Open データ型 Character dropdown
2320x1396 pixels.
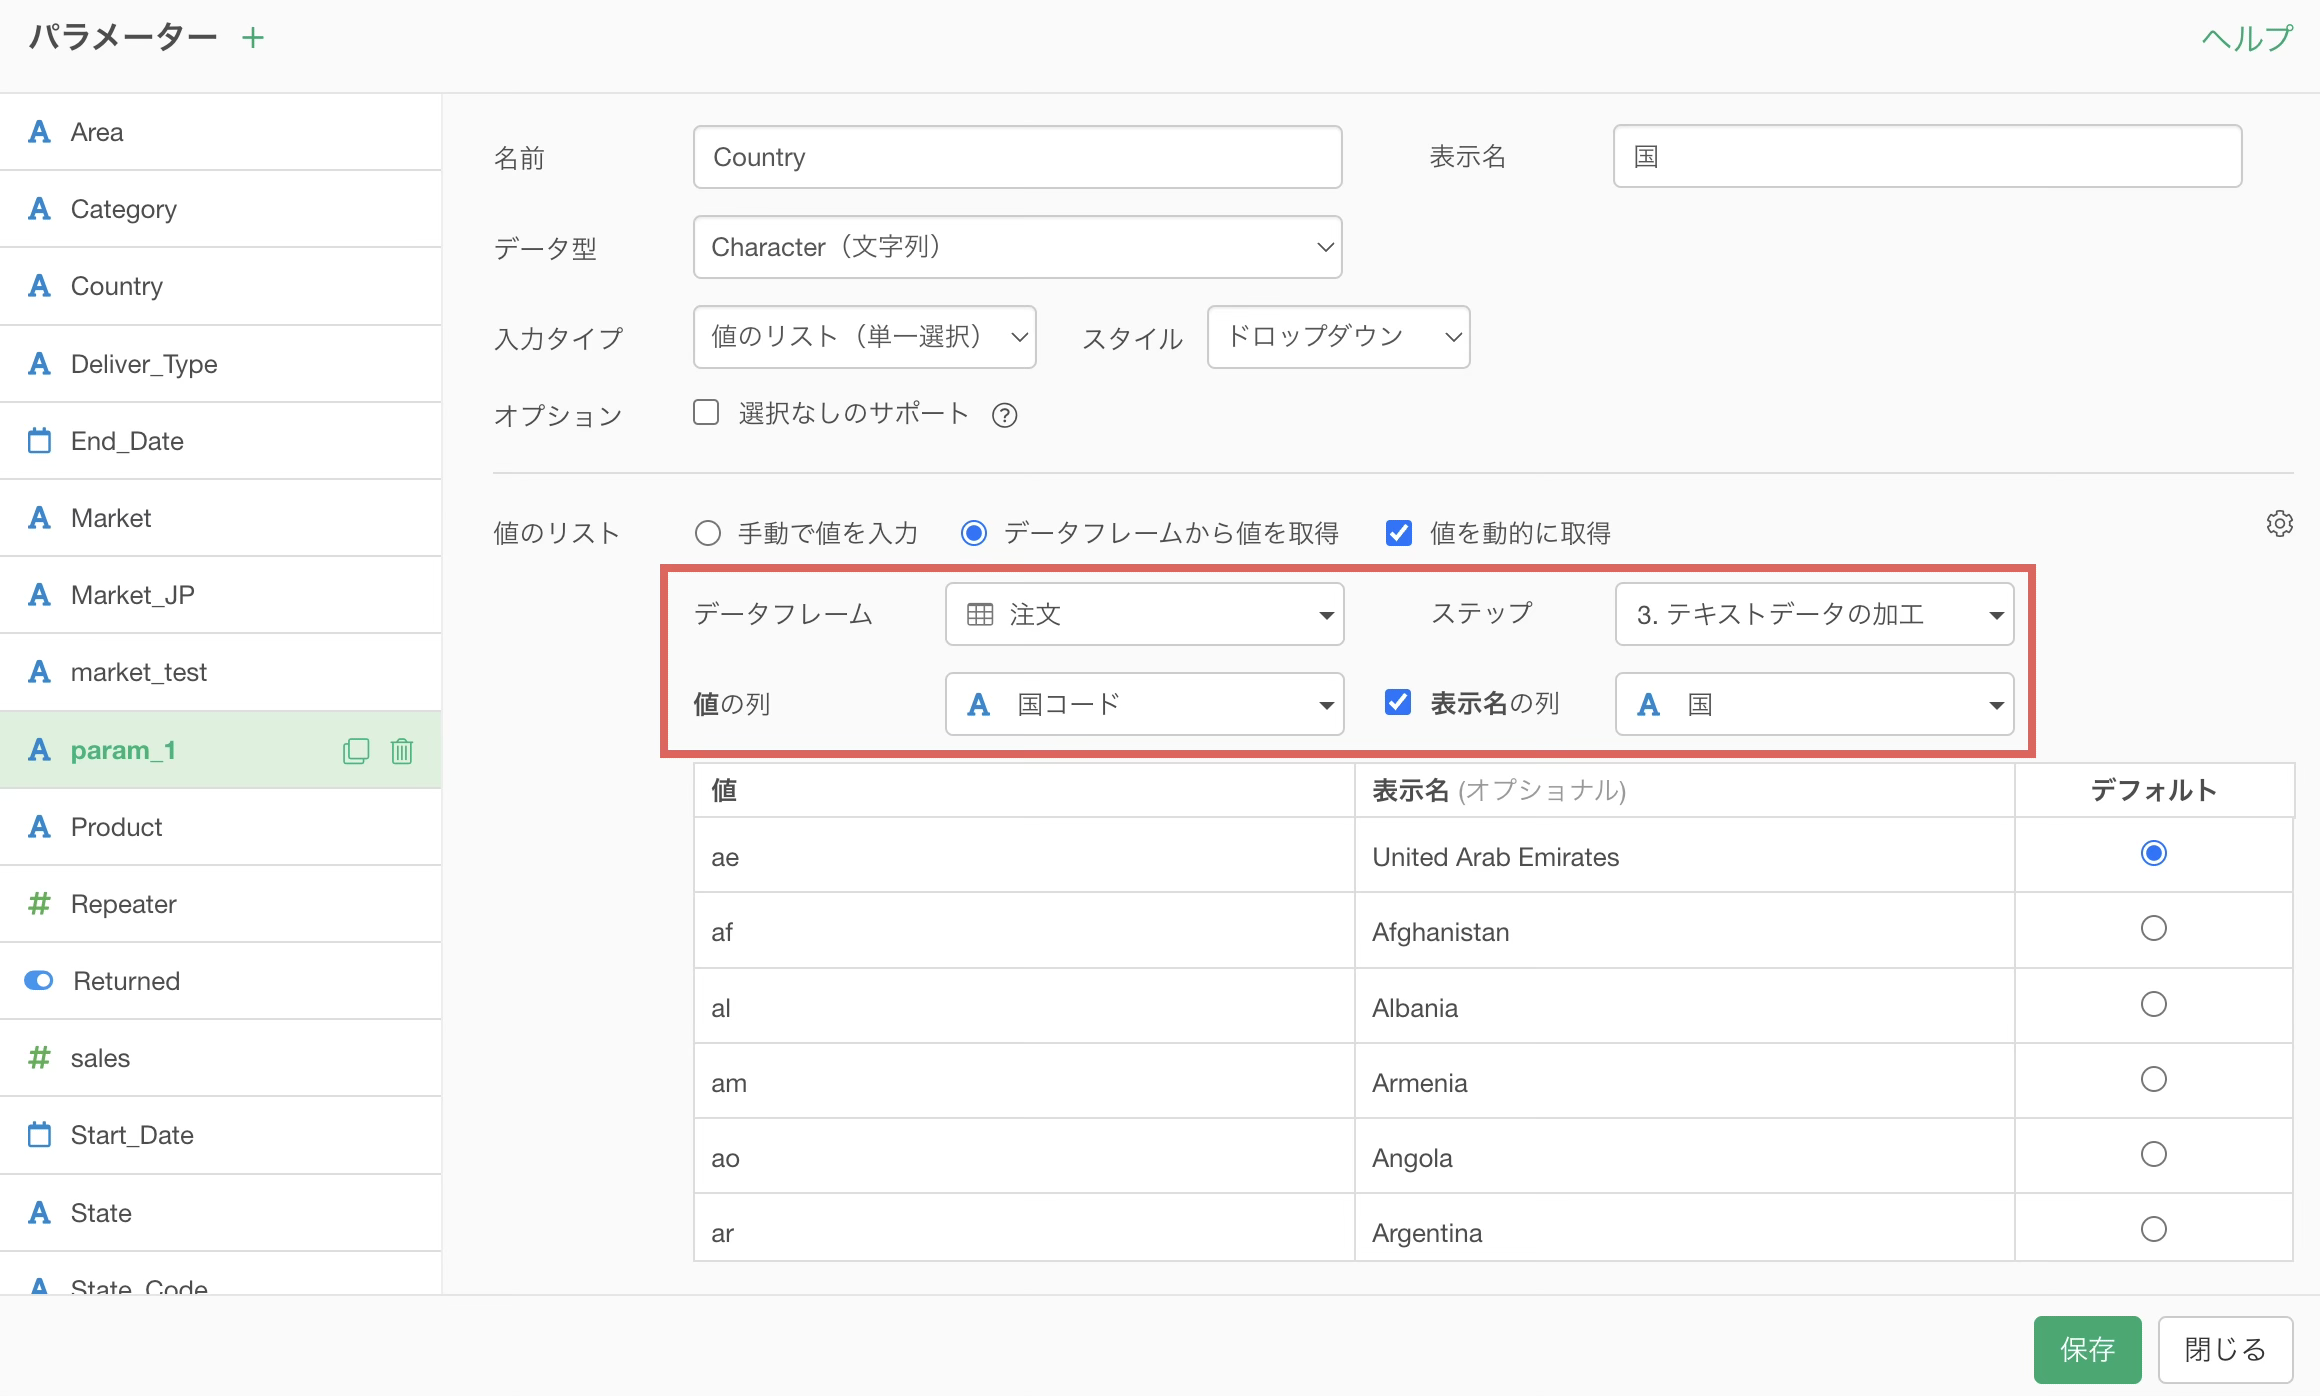click(1017, 247)
